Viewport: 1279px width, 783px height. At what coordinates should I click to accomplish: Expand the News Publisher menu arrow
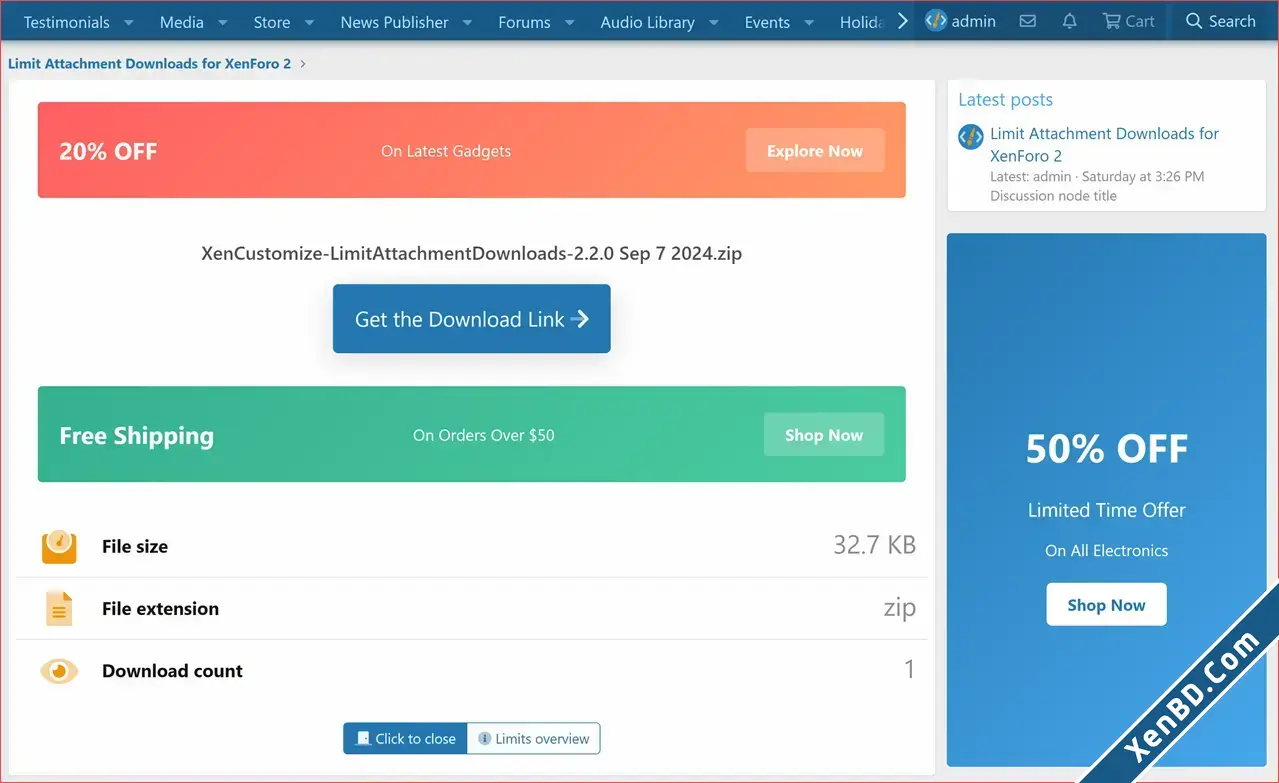click(x=467, y=22)
